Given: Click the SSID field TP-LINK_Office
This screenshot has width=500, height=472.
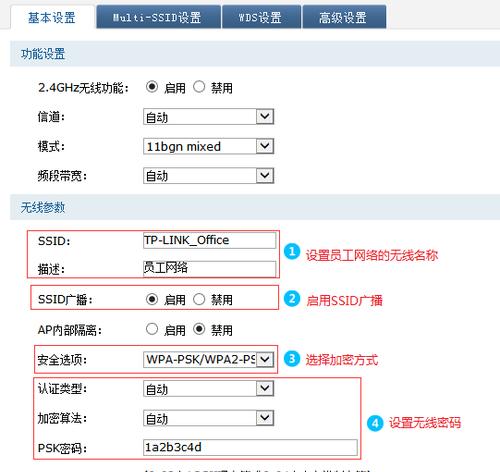Looking at the screenshot, I should point(210,240).
